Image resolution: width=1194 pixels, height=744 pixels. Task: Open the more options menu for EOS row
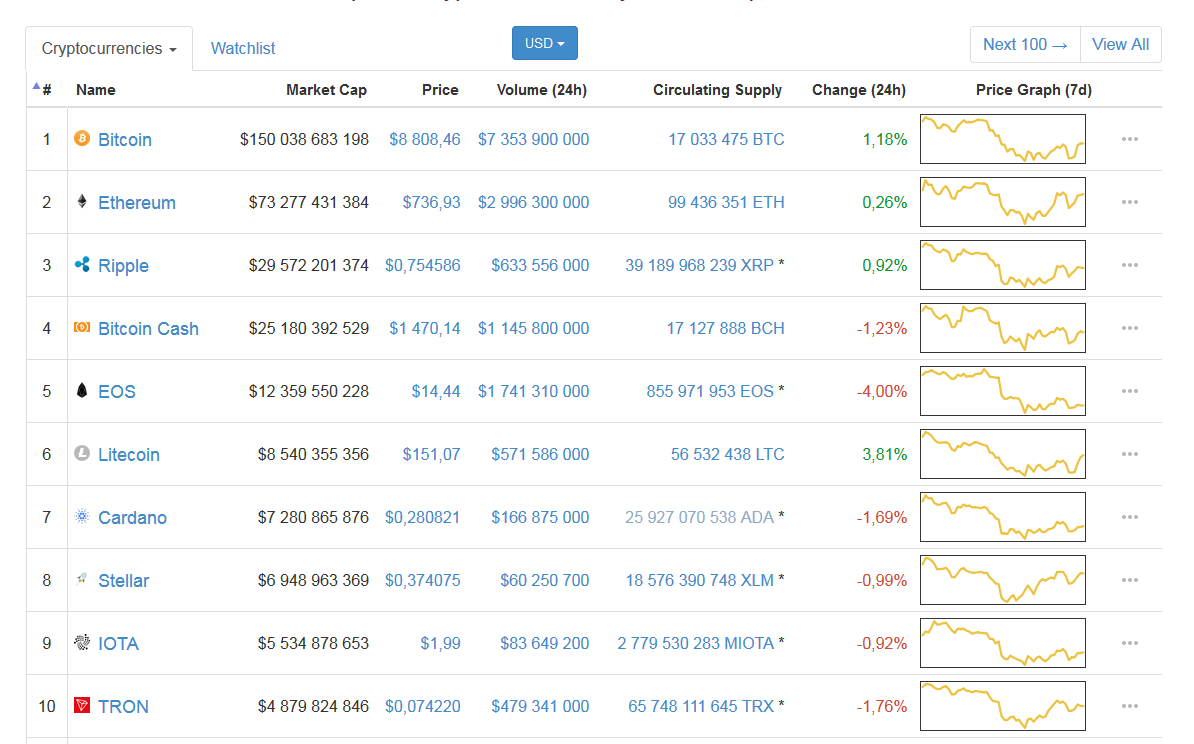pos(1130,391)
